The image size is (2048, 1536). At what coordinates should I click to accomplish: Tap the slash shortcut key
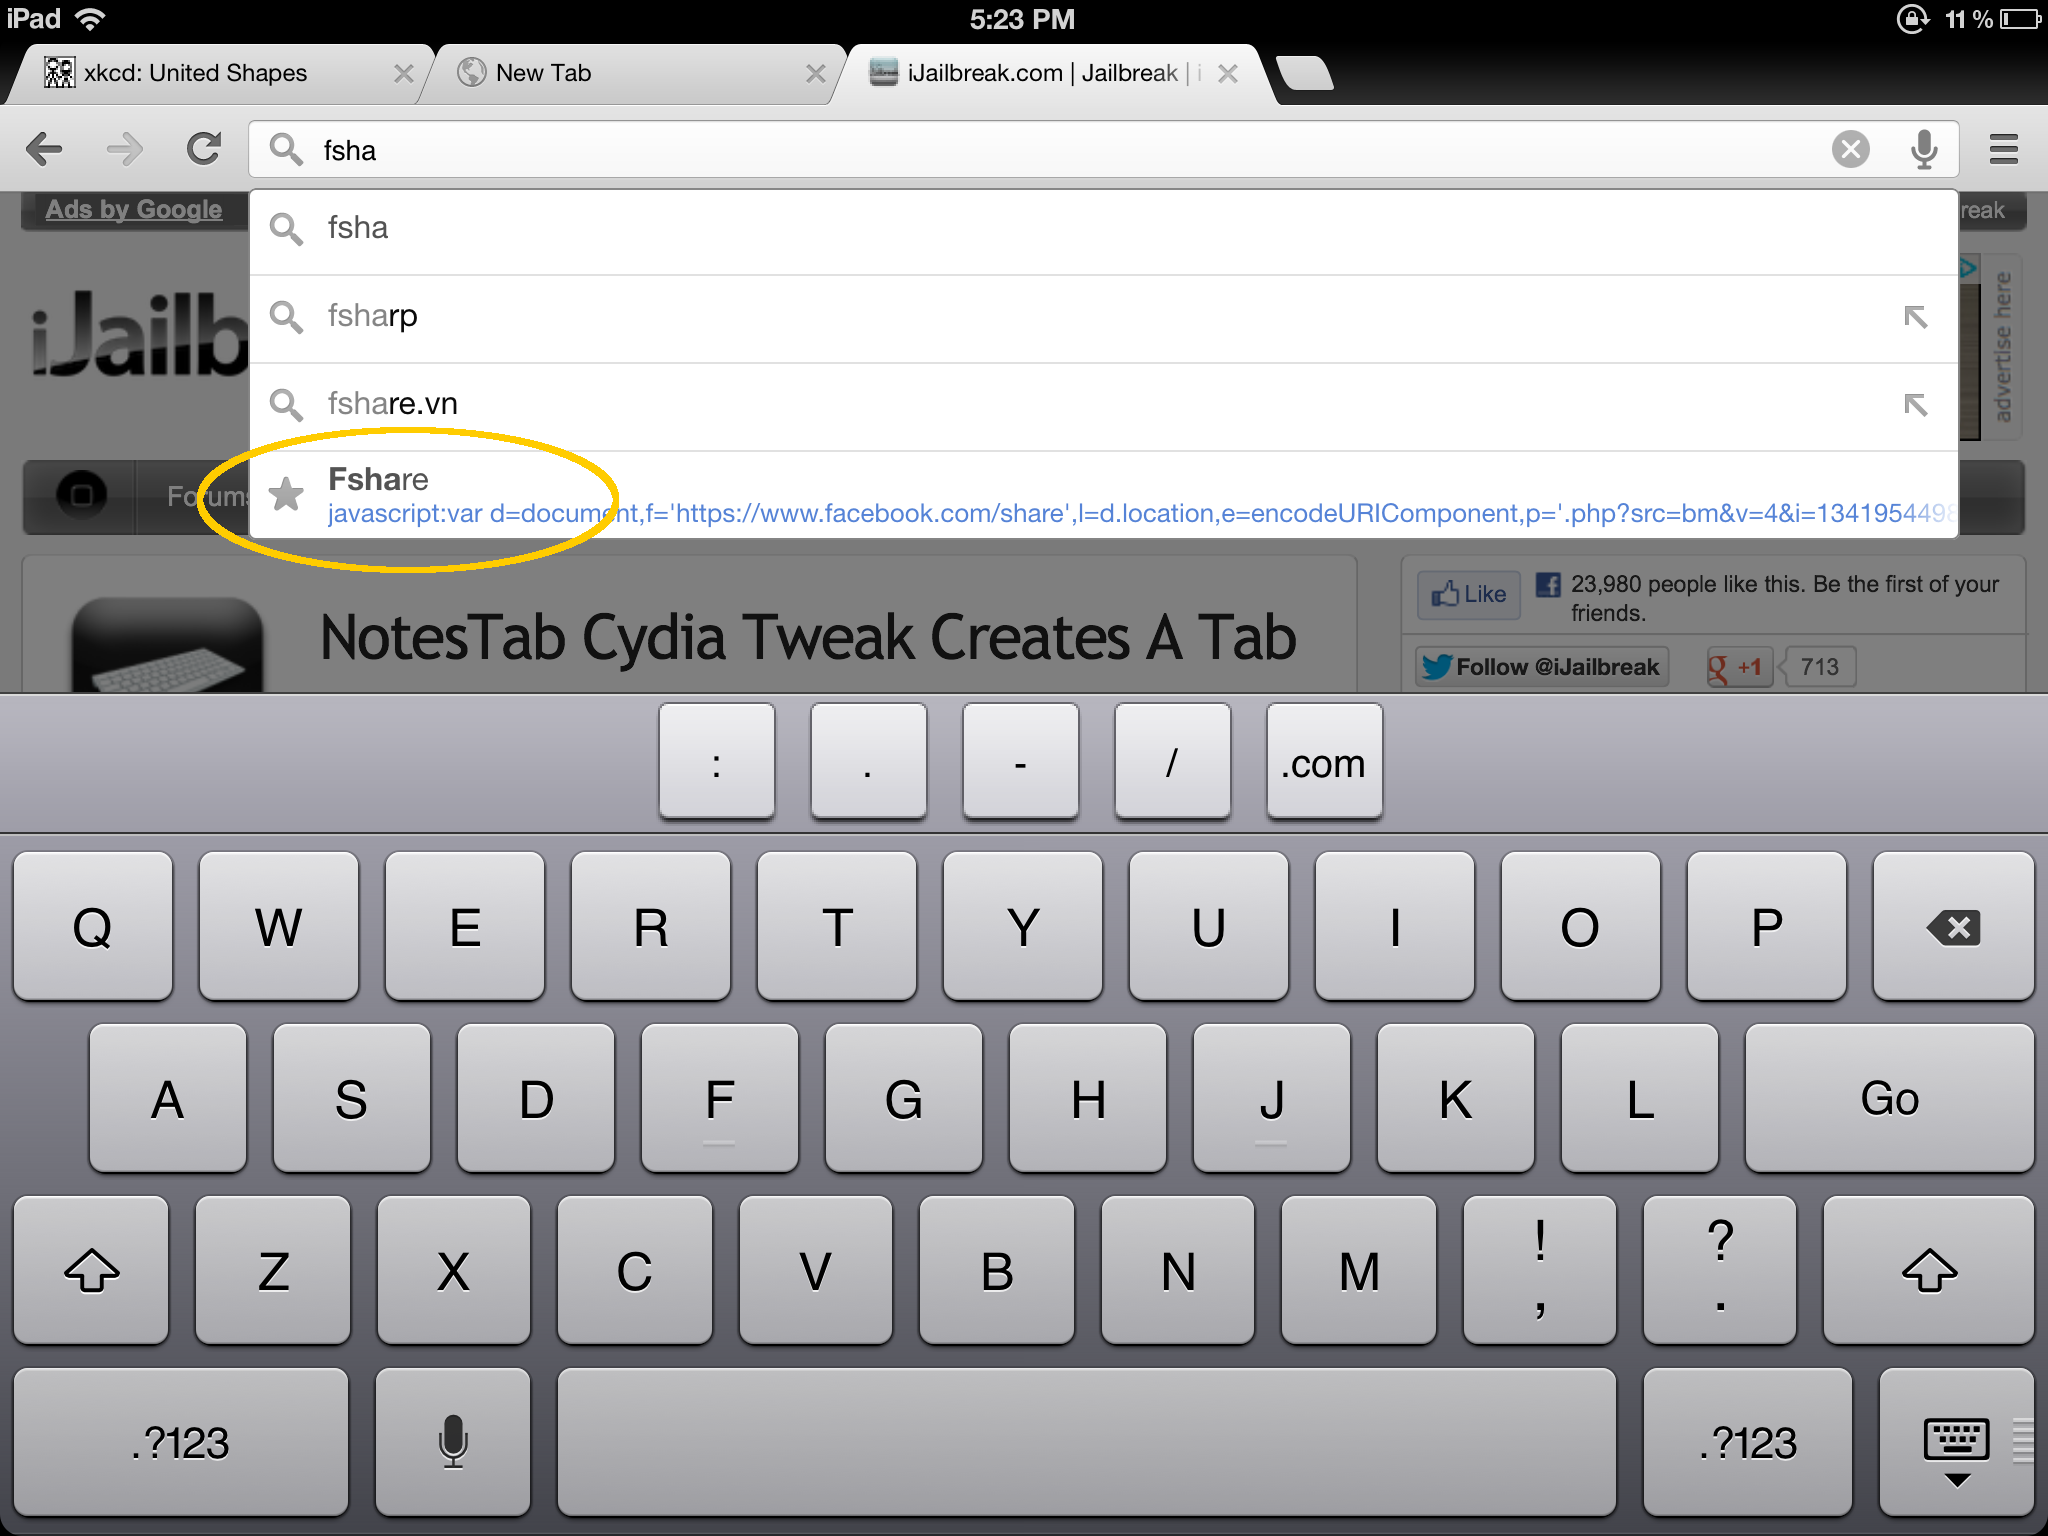pyautogui.click(x=1173, y=762)
